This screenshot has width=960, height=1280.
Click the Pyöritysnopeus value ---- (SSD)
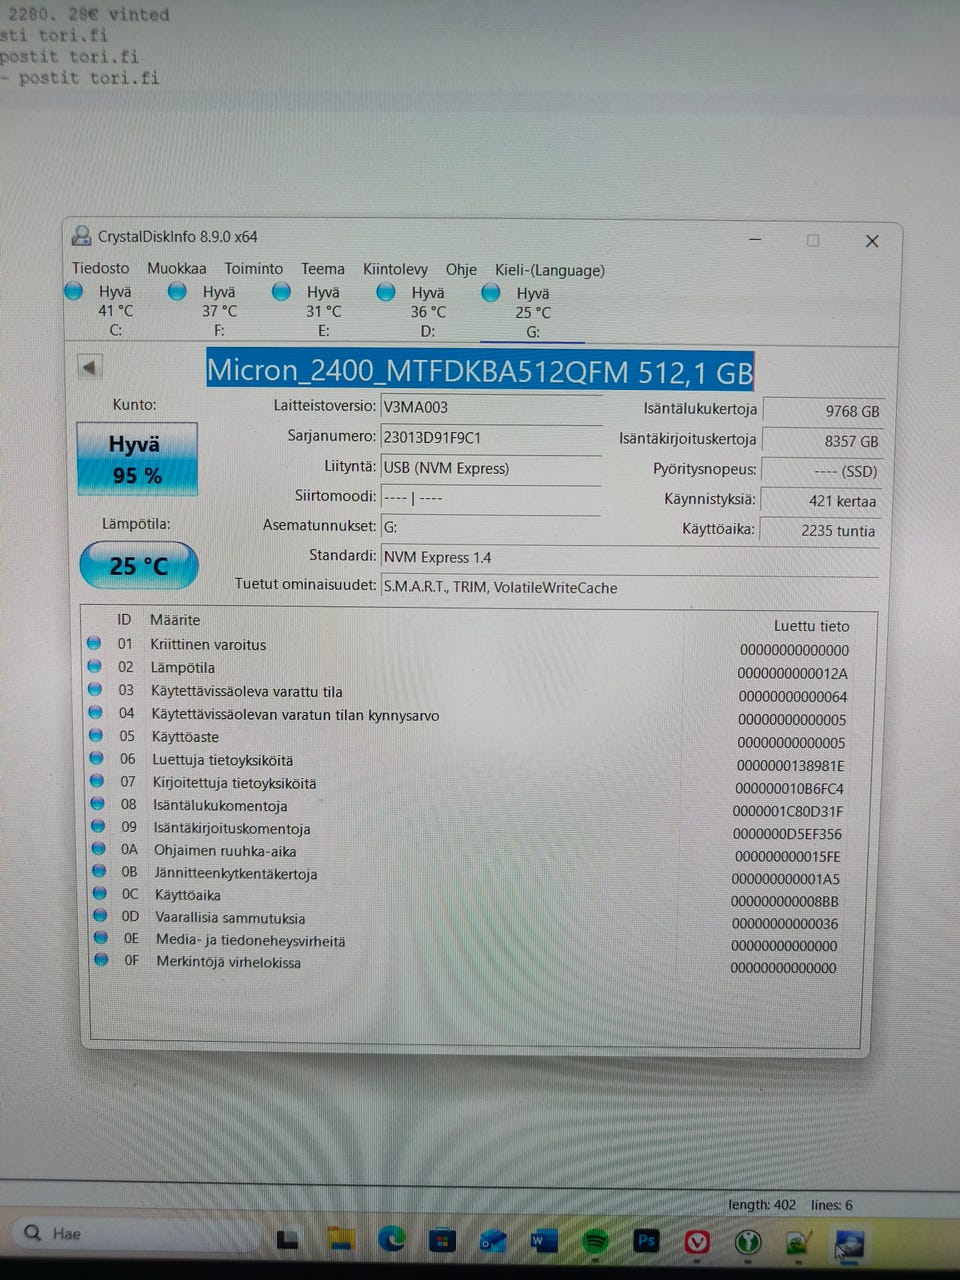click(x=822, y=471)
